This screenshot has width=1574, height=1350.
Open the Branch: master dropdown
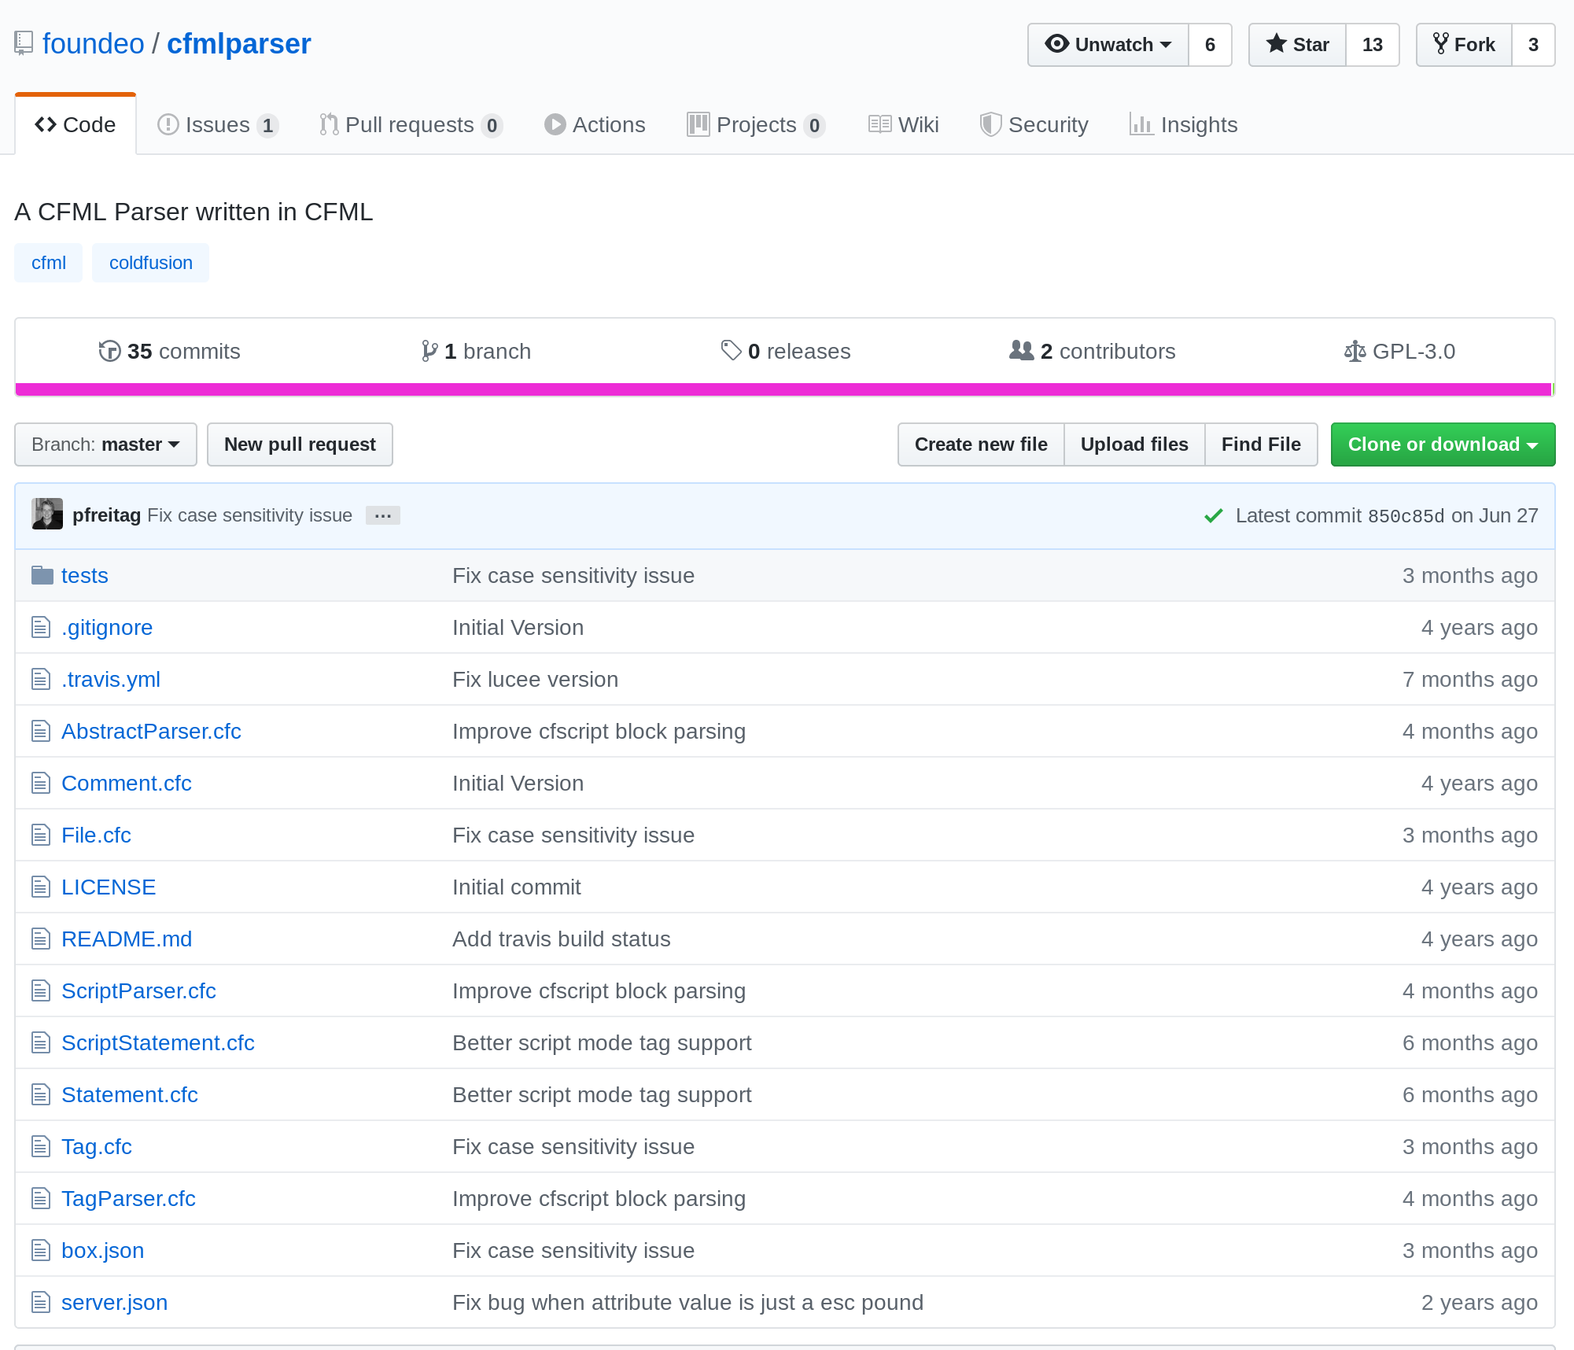[106, 444]
